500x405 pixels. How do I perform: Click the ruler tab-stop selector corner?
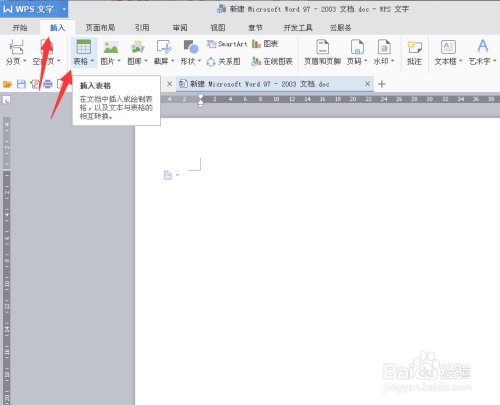point(6,100)
